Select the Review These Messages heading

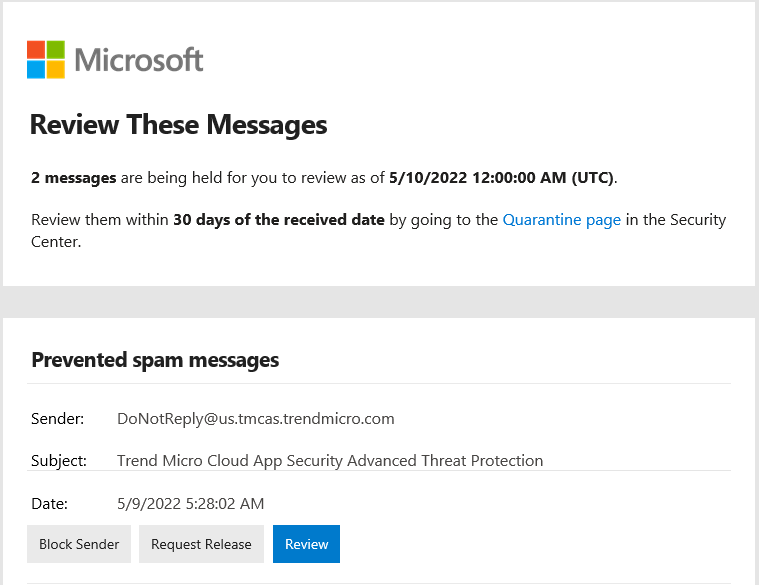[179, 125]
